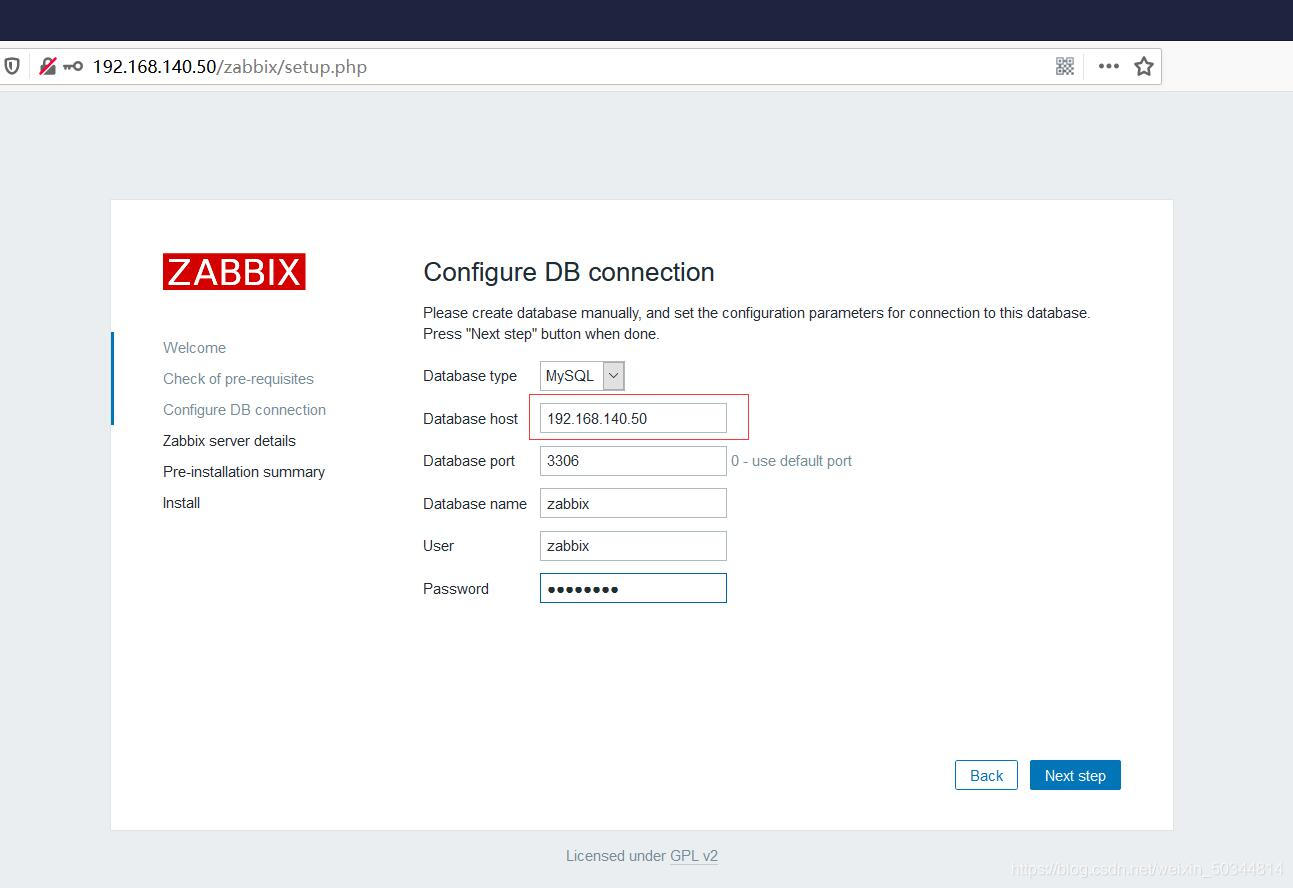Click the ZABBIX logo
This screenshot has width=1293, height=888.
click(x=234, y=272)
